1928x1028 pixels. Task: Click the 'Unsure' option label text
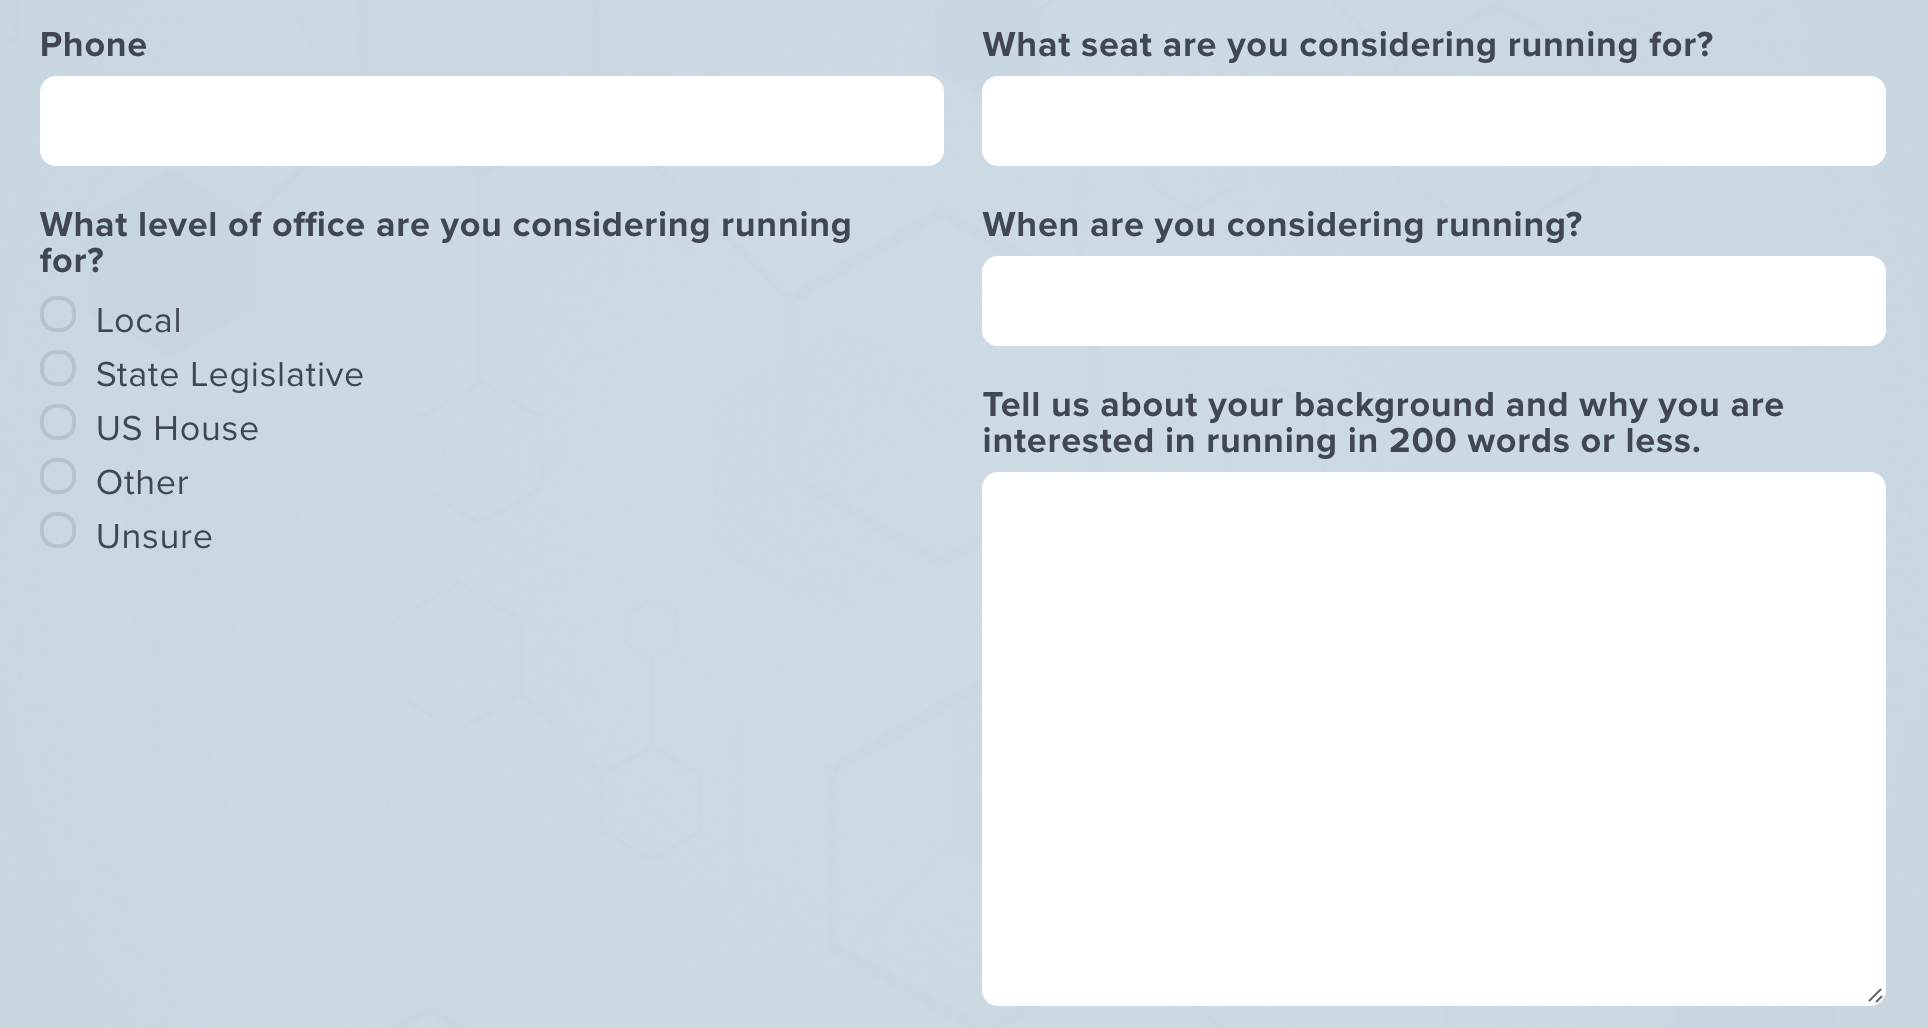[x=154, y=537]
